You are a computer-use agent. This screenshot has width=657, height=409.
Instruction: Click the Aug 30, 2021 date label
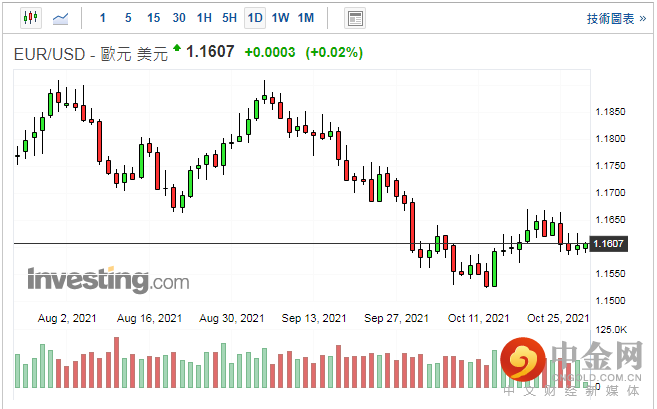point(232,318)
